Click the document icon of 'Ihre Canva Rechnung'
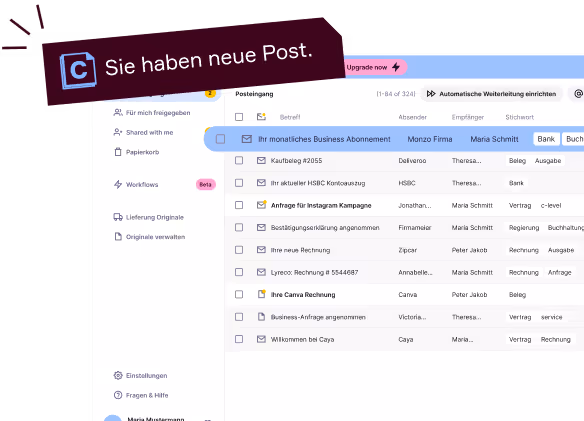584x421 pixels. coord(262,294)
